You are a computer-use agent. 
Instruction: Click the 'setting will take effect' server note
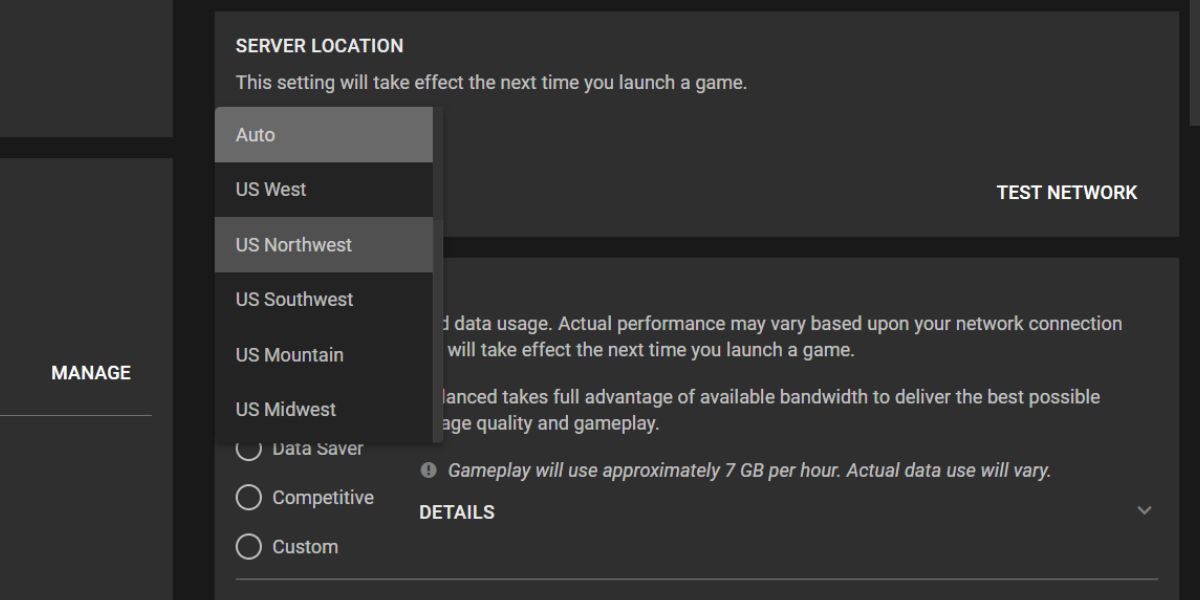491,83
